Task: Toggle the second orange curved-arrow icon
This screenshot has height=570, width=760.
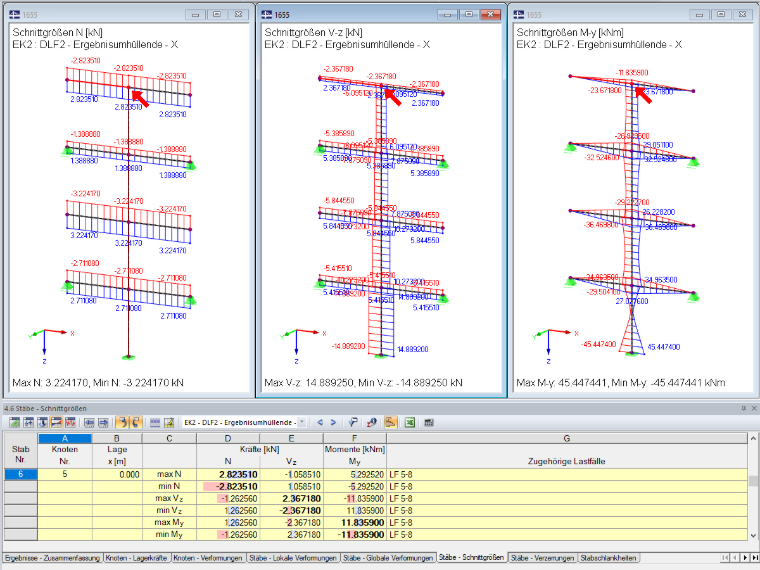Action: [x=136, y=423]
